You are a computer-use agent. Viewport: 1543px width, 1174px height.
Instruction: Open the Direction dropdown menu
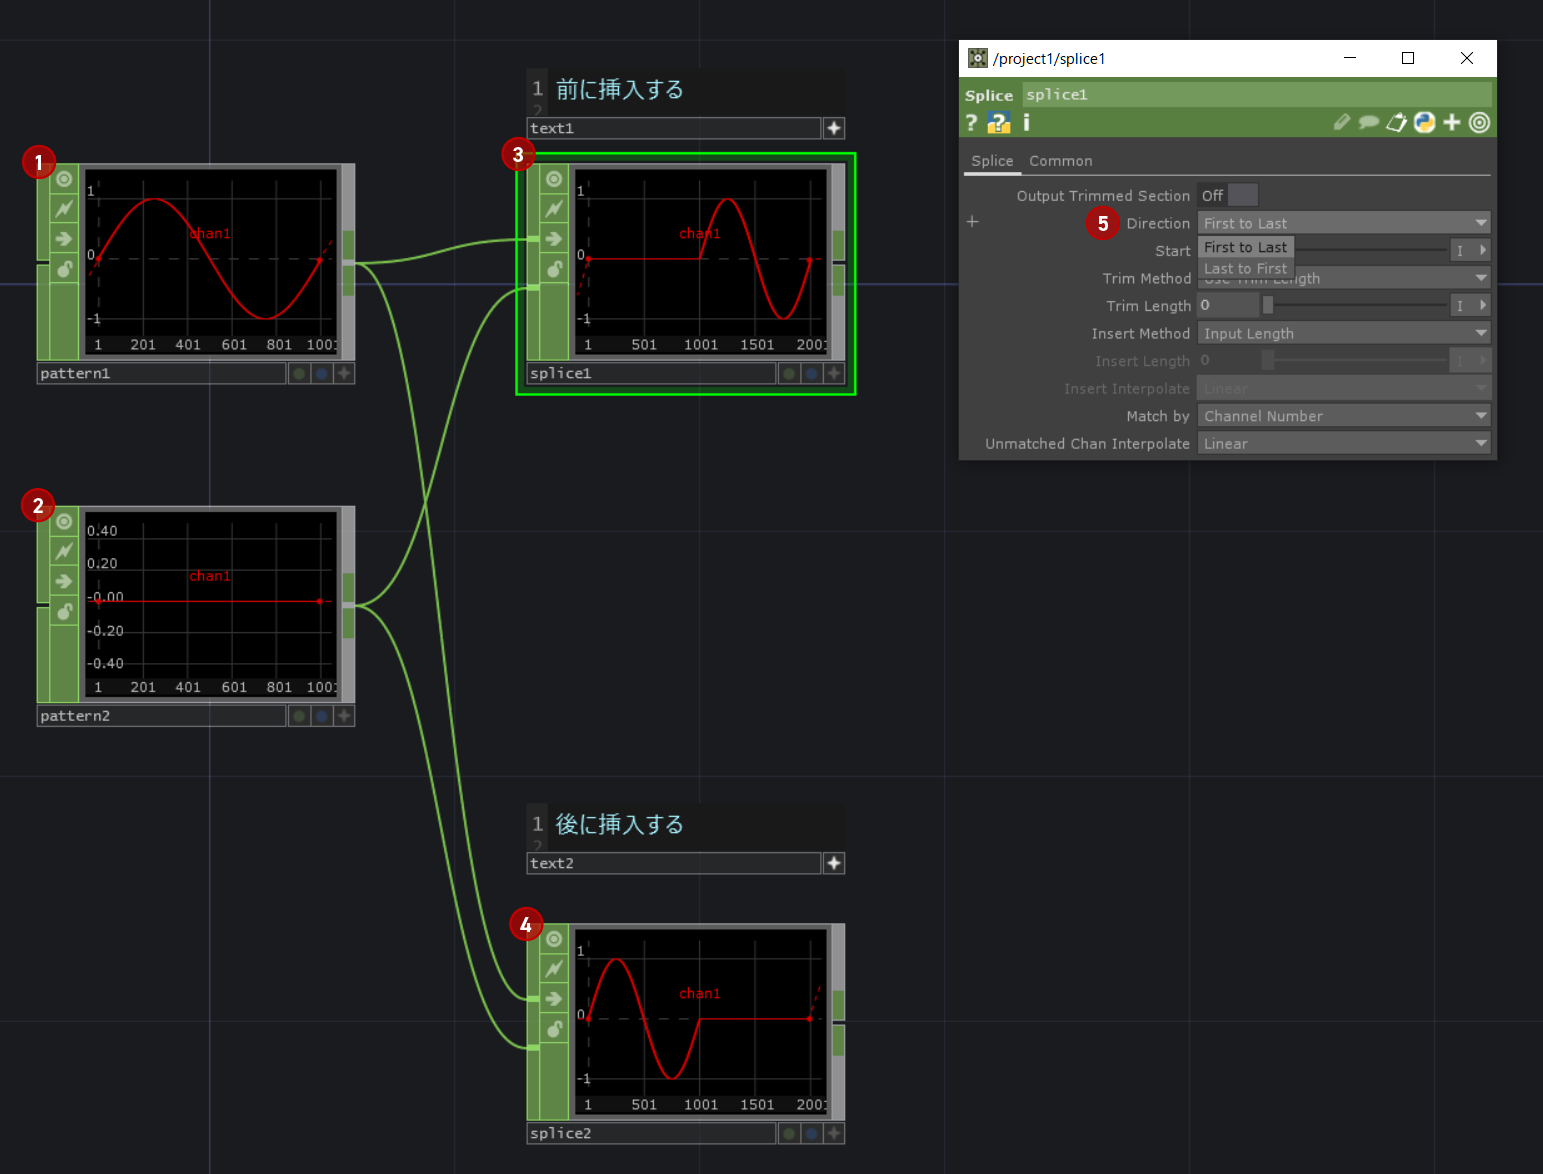pyautogui.click(x=1344, y=223)
